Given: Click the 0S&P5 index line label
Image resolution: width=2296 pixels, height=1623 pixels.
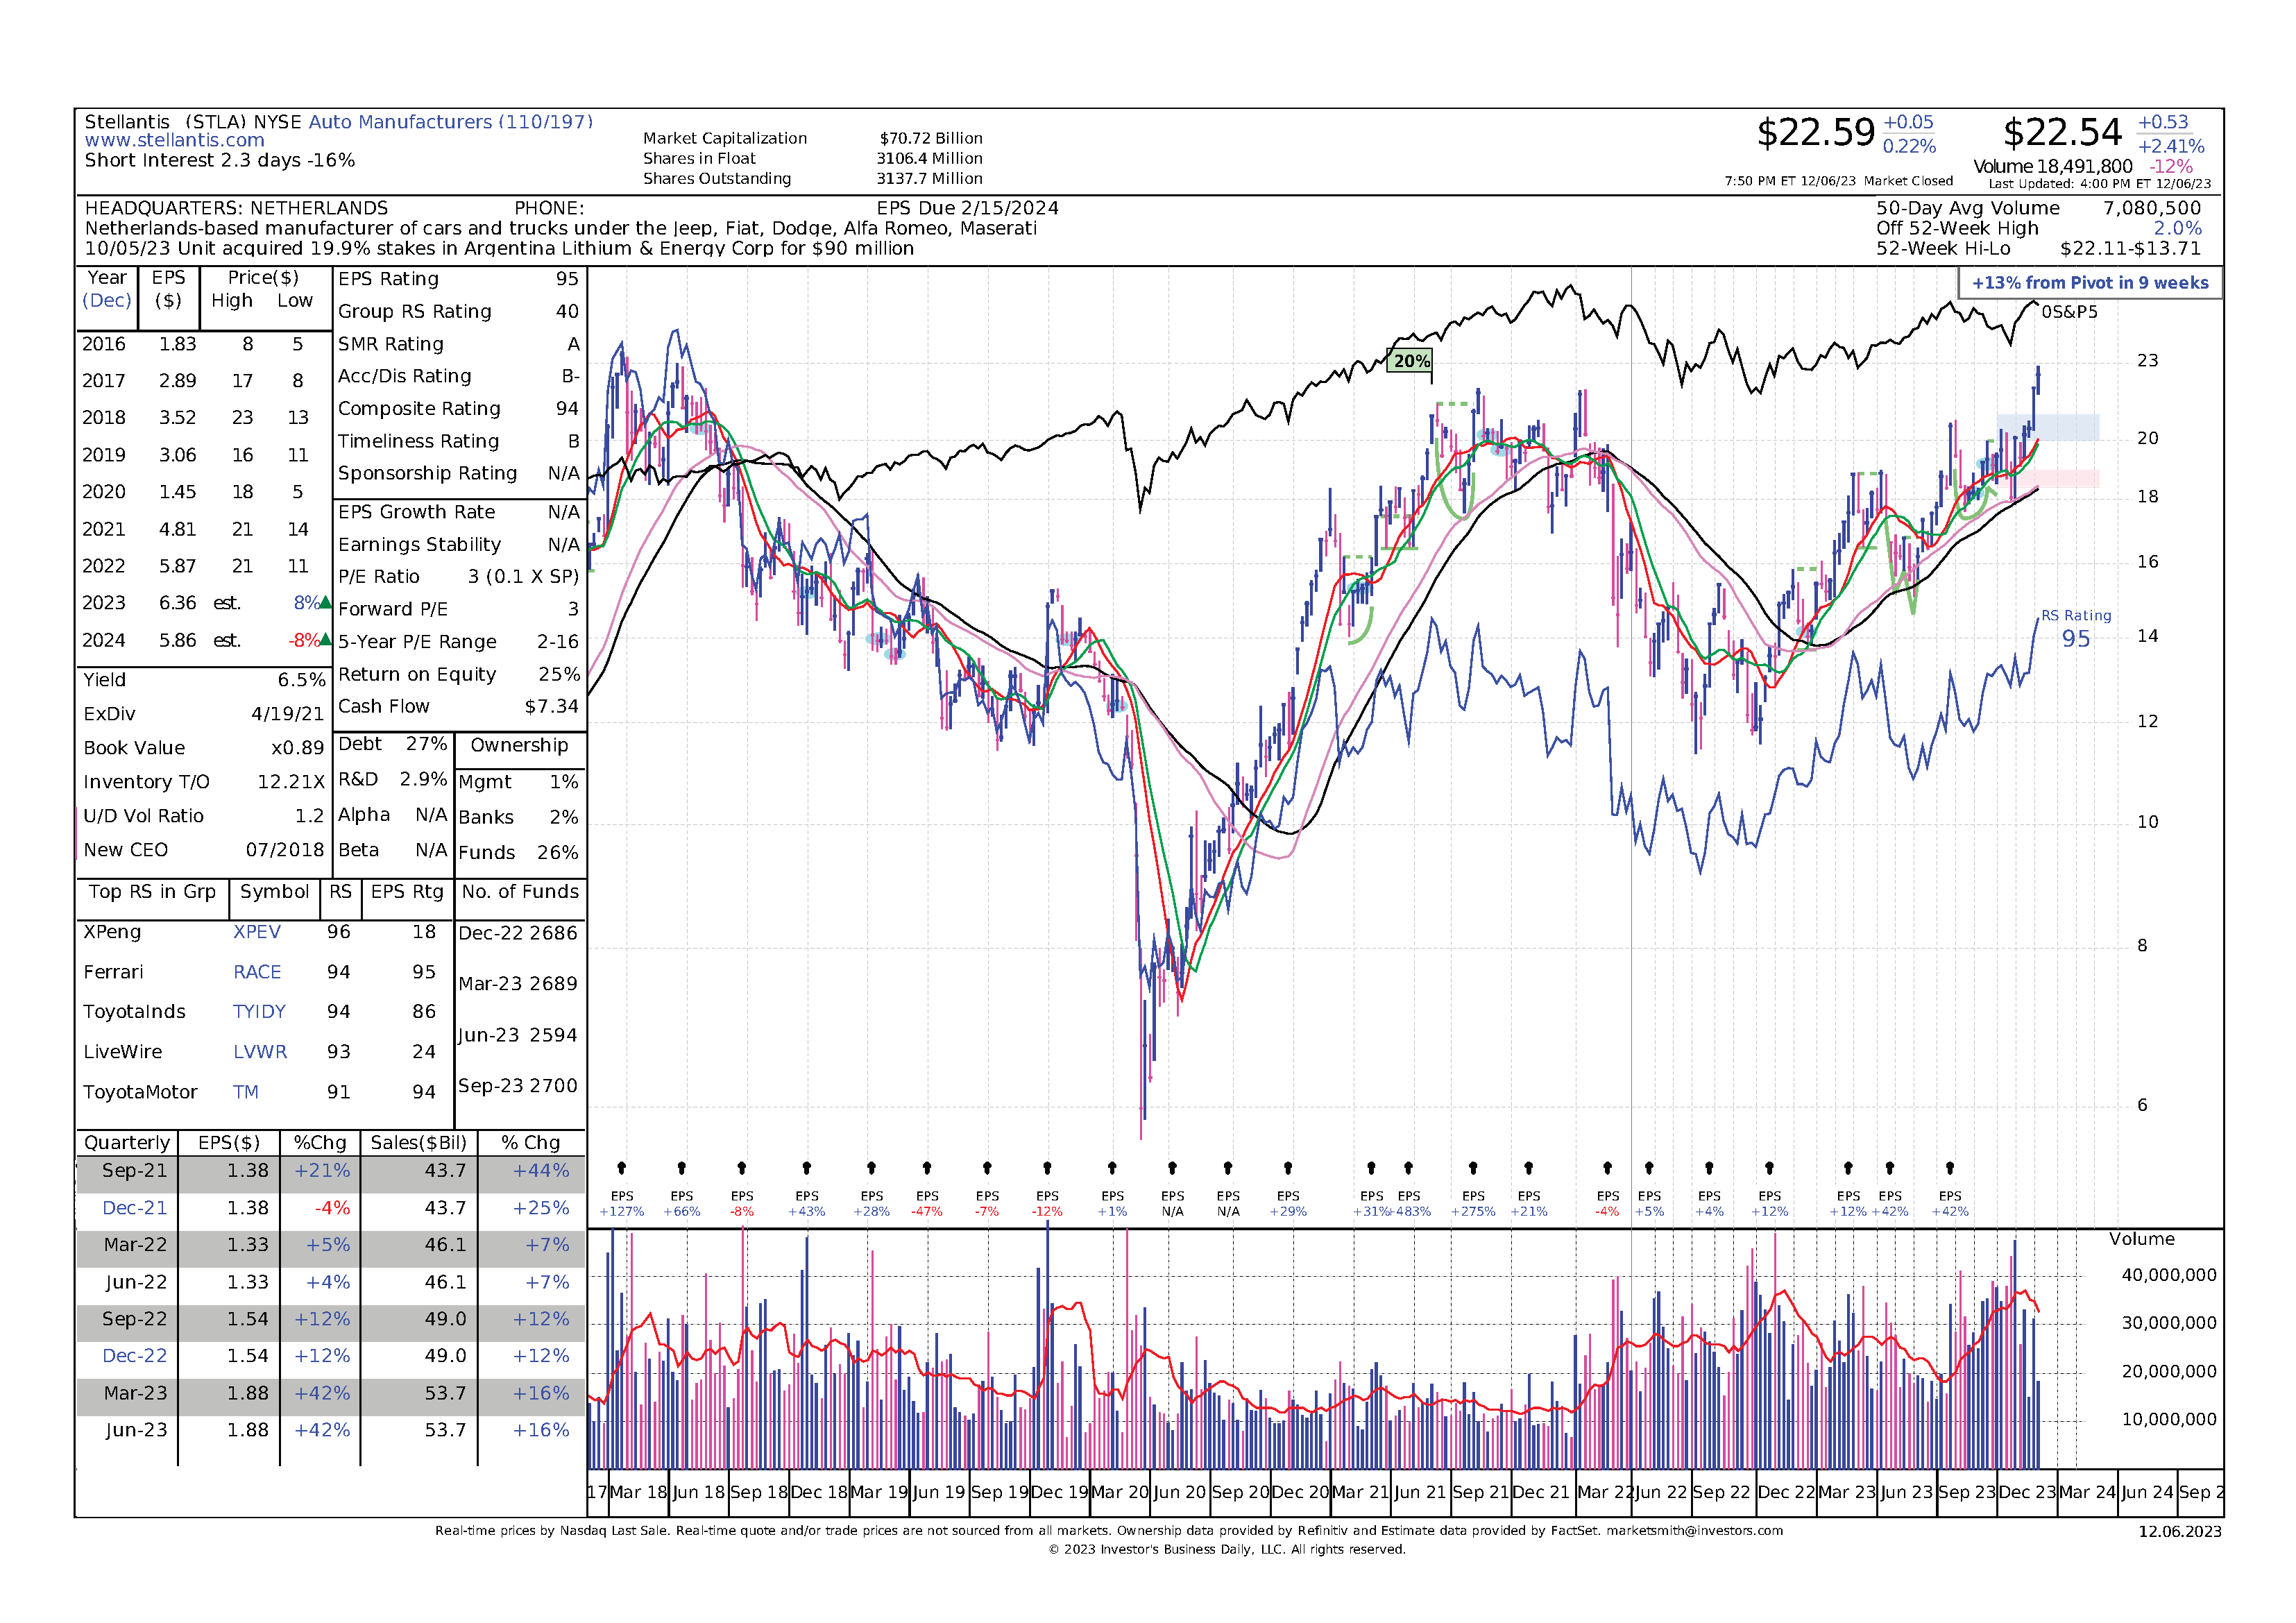Looking at the screenshot, I should click(x=2069, y=312).
